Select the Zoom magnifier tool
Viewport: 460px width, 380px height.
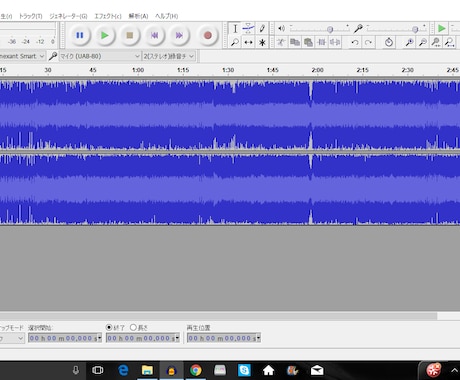235,42
